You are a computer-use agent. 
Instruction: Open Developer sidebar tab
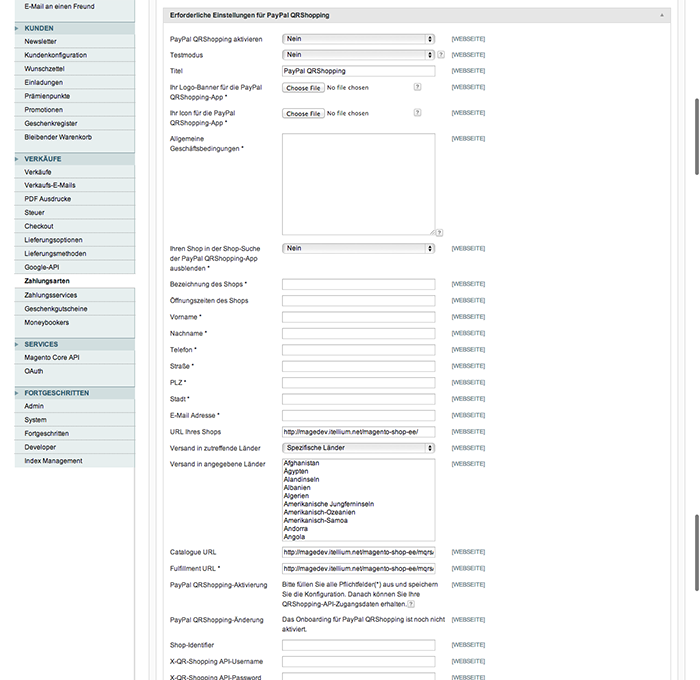(75, 447)
